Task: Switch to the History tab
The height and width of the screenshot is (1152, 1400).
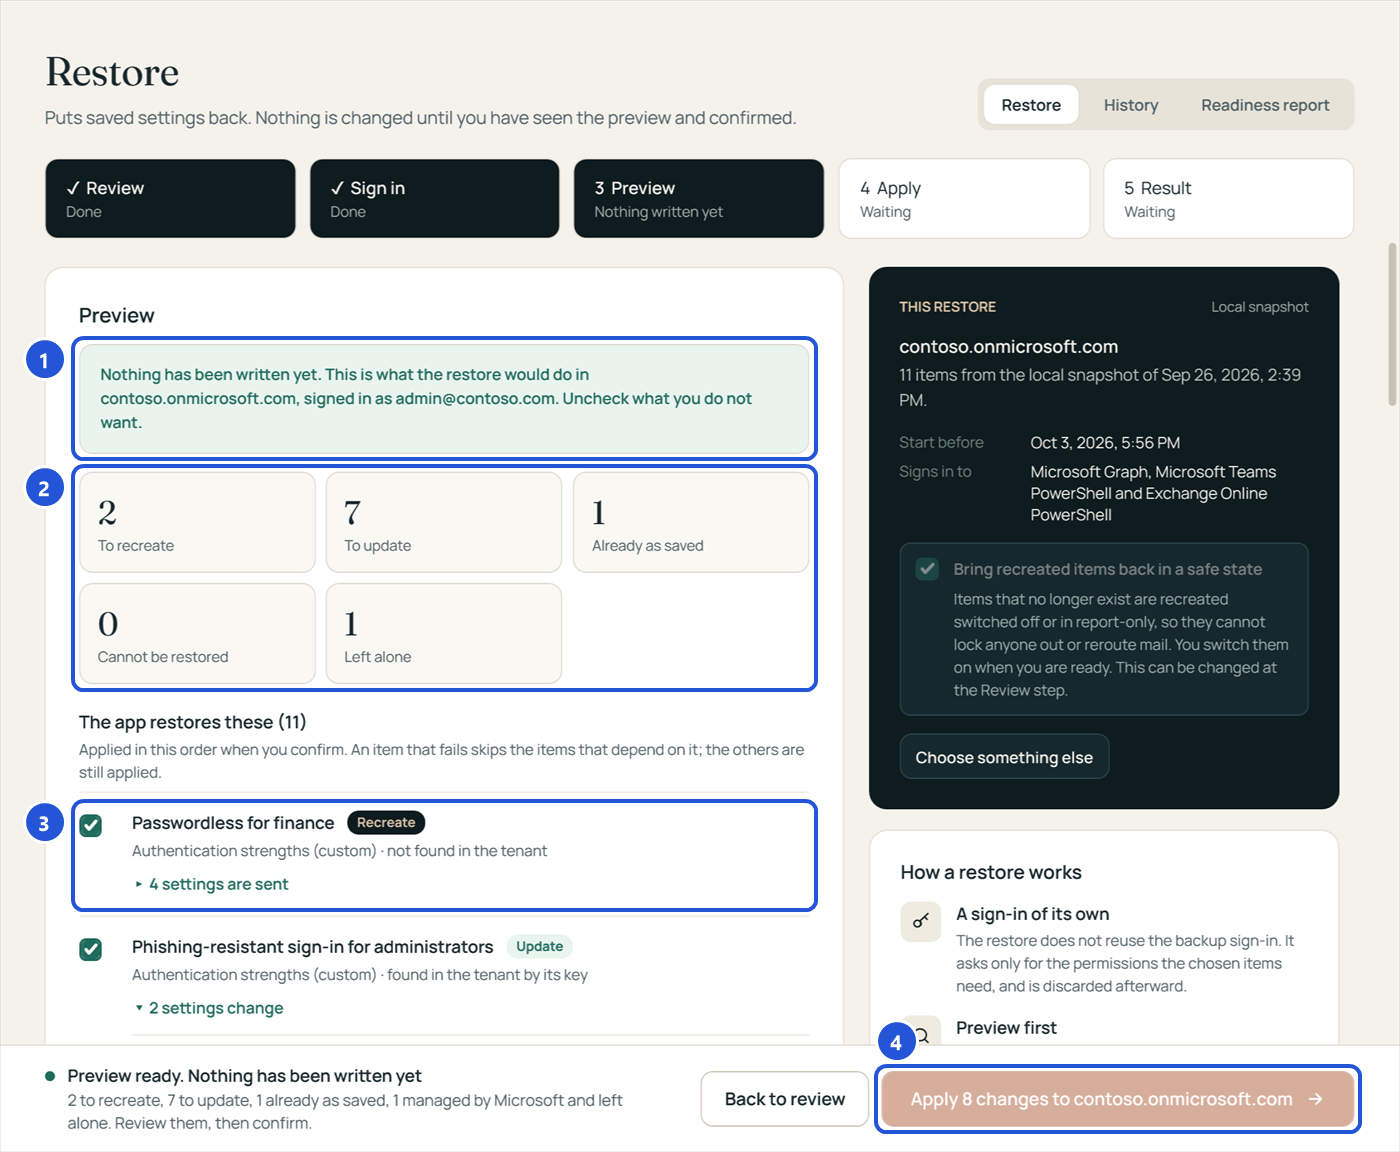Action: (x=1131, y=105)
